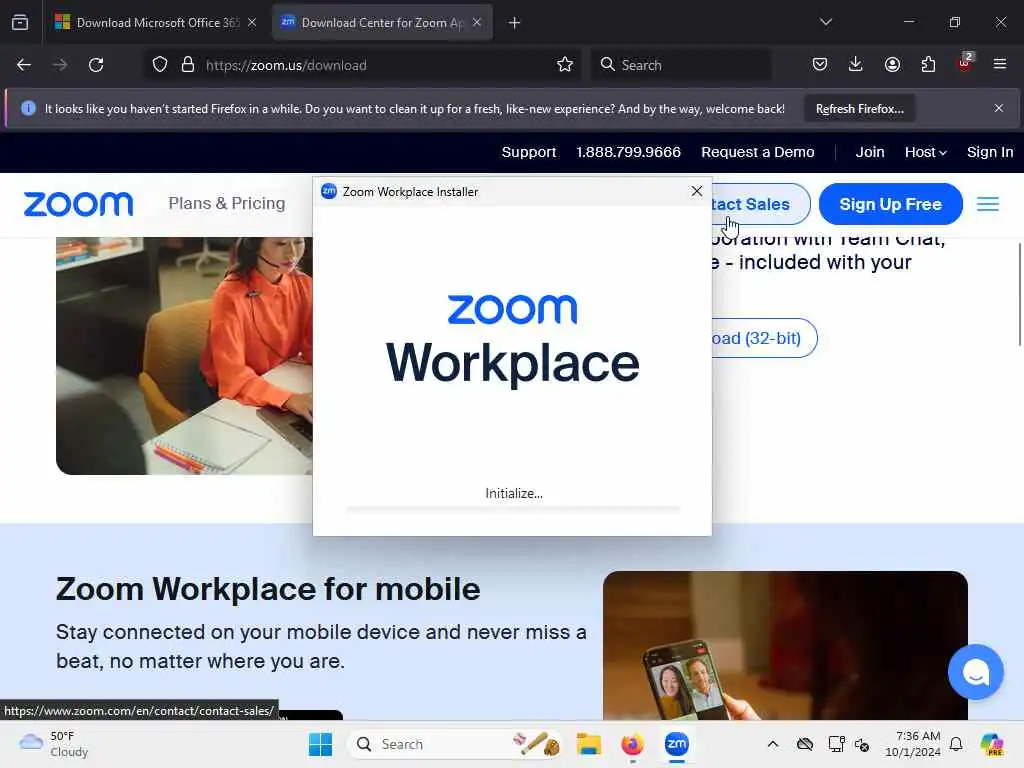
Task: Click the Zoom Workplace Installer title icon
Action: tap(329, 191)
